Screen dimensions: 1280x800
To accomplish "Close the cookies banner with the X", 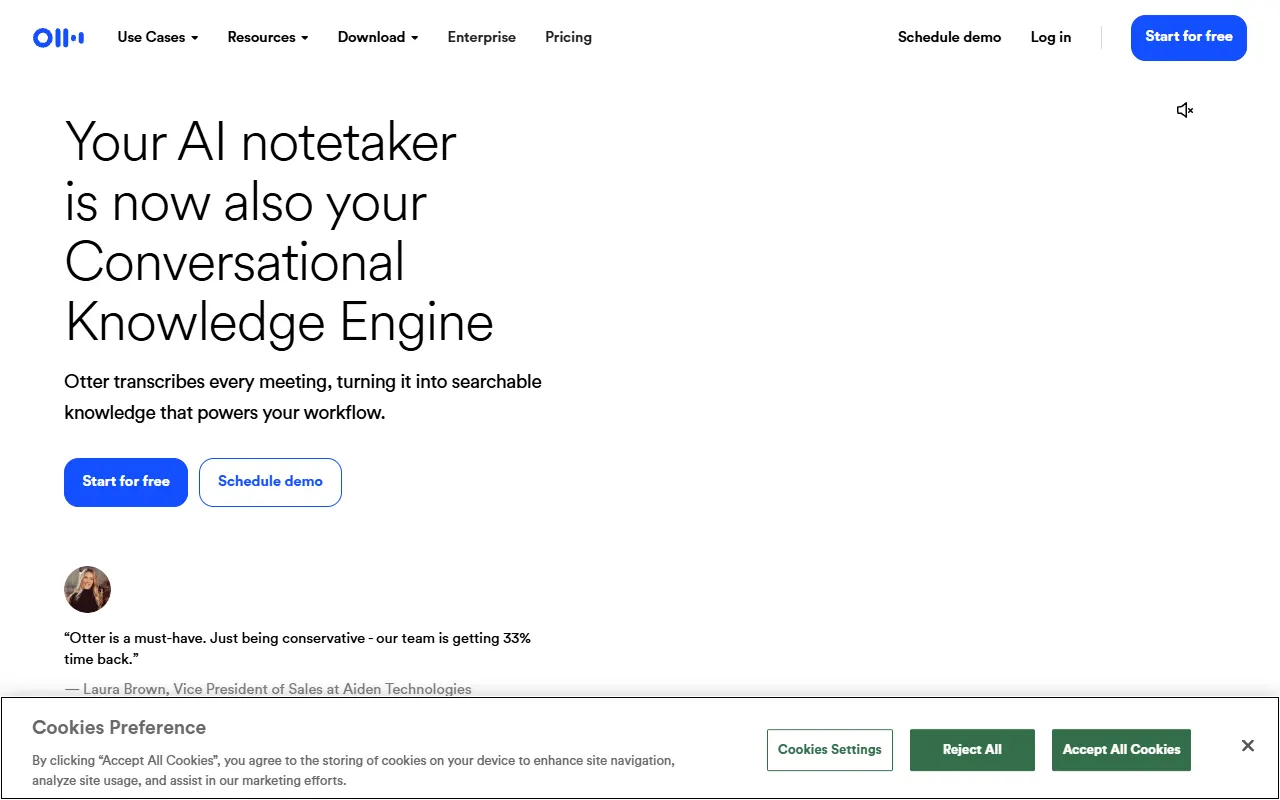I will (1248, 746).
